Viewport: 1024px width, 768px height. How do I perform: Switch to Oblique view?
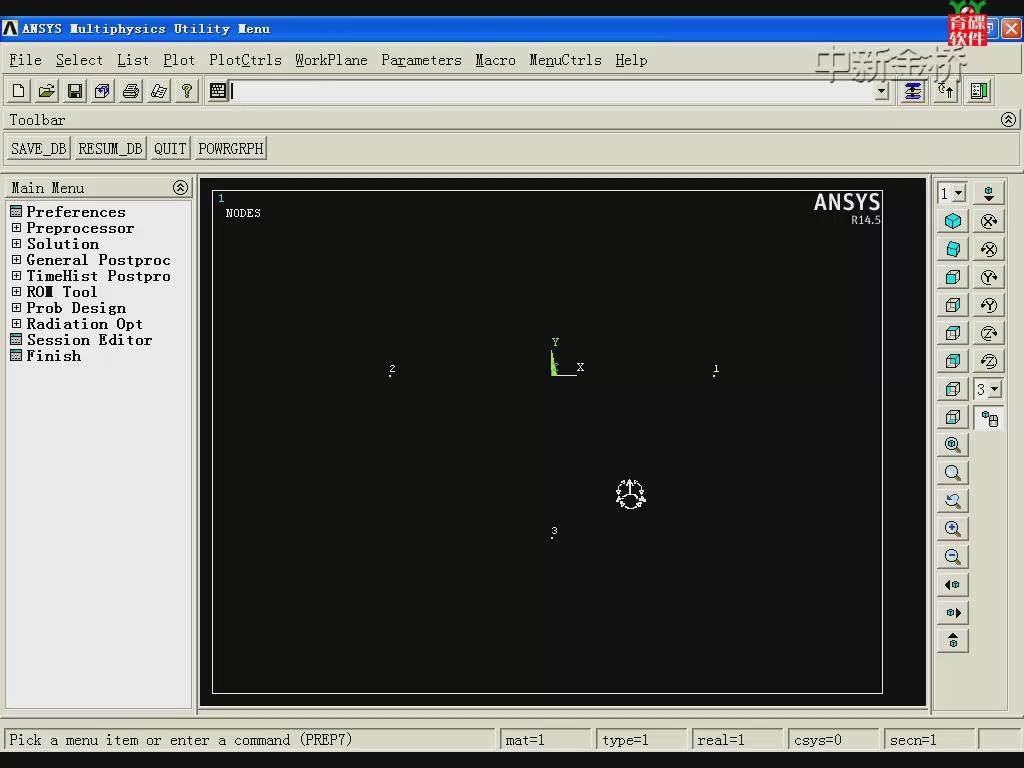pos(953,249)
